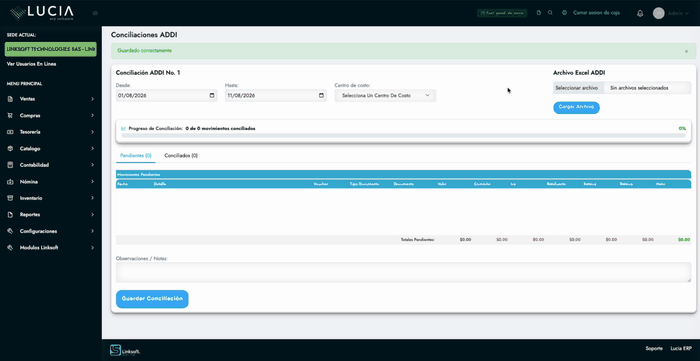Click the Tipo Documento column header
The width and height of the screenshot is (700, 361).
365,184
